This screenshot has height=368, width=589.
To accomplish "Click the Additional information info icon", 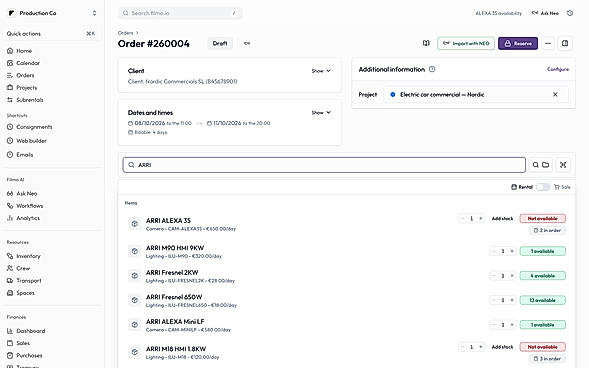I will 432,69.
